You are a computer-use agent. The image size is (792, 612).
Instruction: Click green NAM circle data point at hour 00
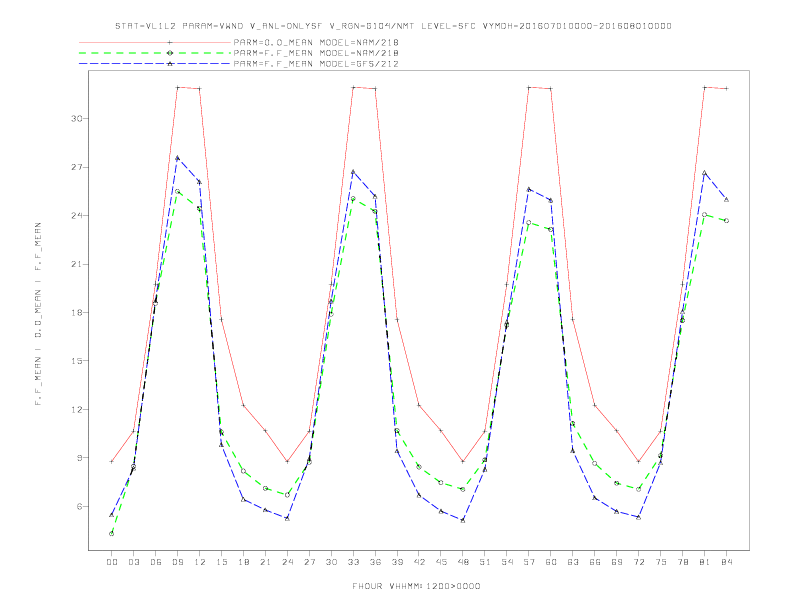tap(112, 534)
